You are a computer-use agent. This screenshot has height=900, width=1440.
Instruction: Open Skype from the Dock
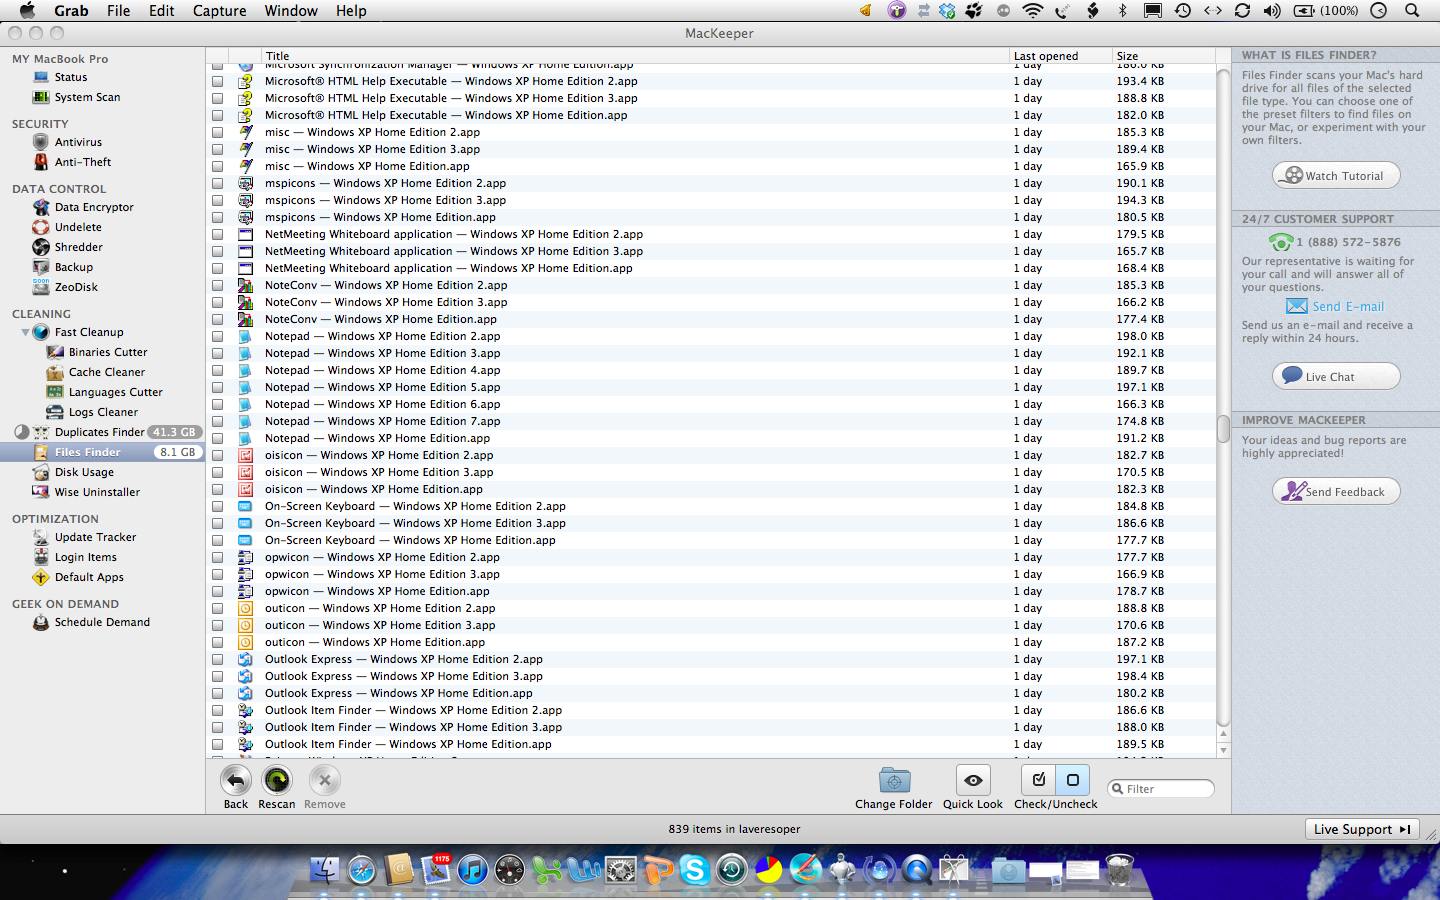click(x=694, y=870)
